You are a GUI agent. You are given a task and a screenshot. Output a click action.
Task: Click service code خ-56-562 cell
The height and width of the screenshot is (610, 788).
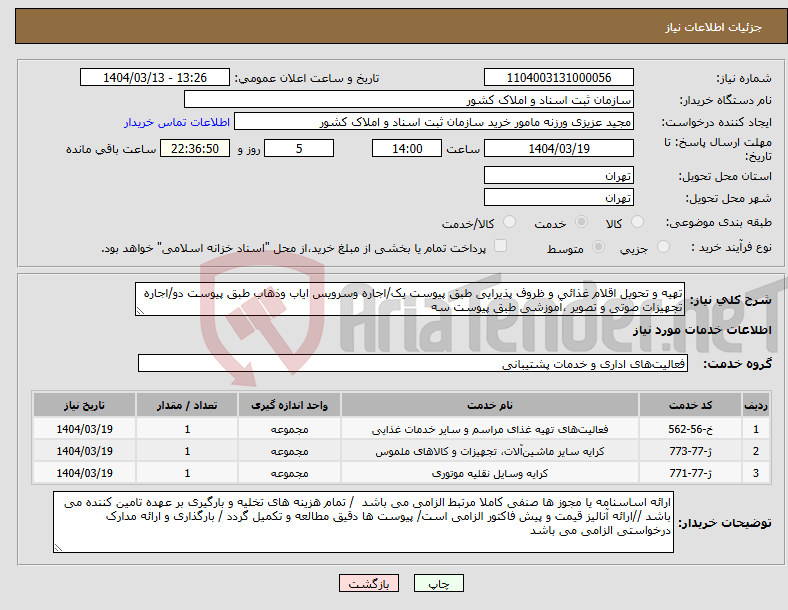coord(690,429)
